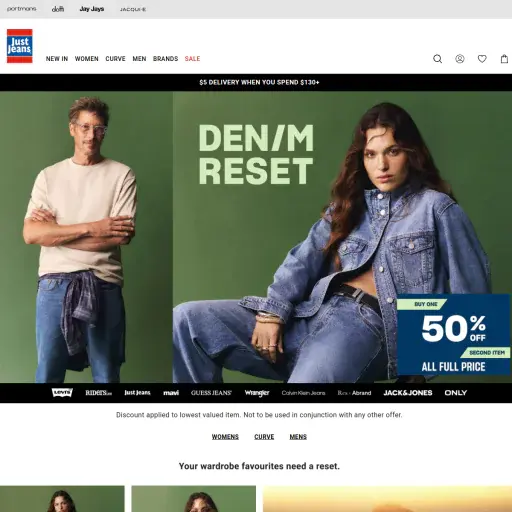This screenshot has width=512, height=512.
Task: Follow the MENS link below banner
Action: 298,437
